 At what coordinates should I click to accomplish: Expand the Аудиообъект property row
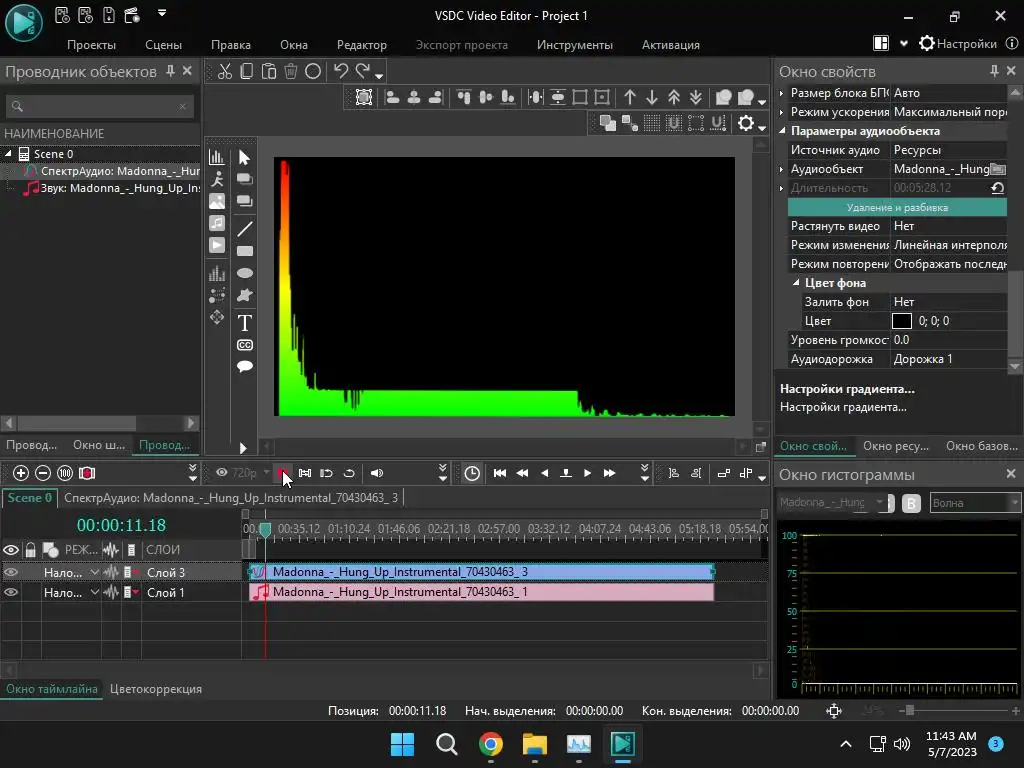point(782,169)
